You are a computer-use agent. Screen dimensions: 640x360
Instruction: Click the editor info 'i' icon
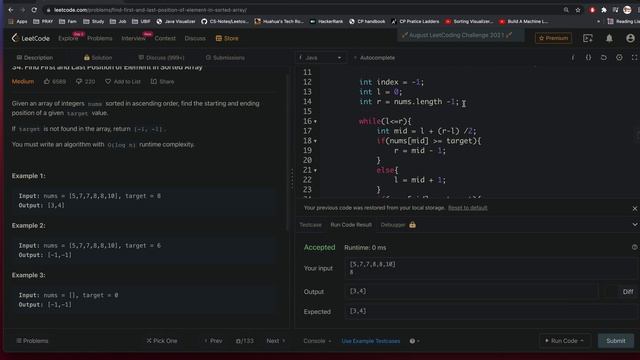(573, 58)
